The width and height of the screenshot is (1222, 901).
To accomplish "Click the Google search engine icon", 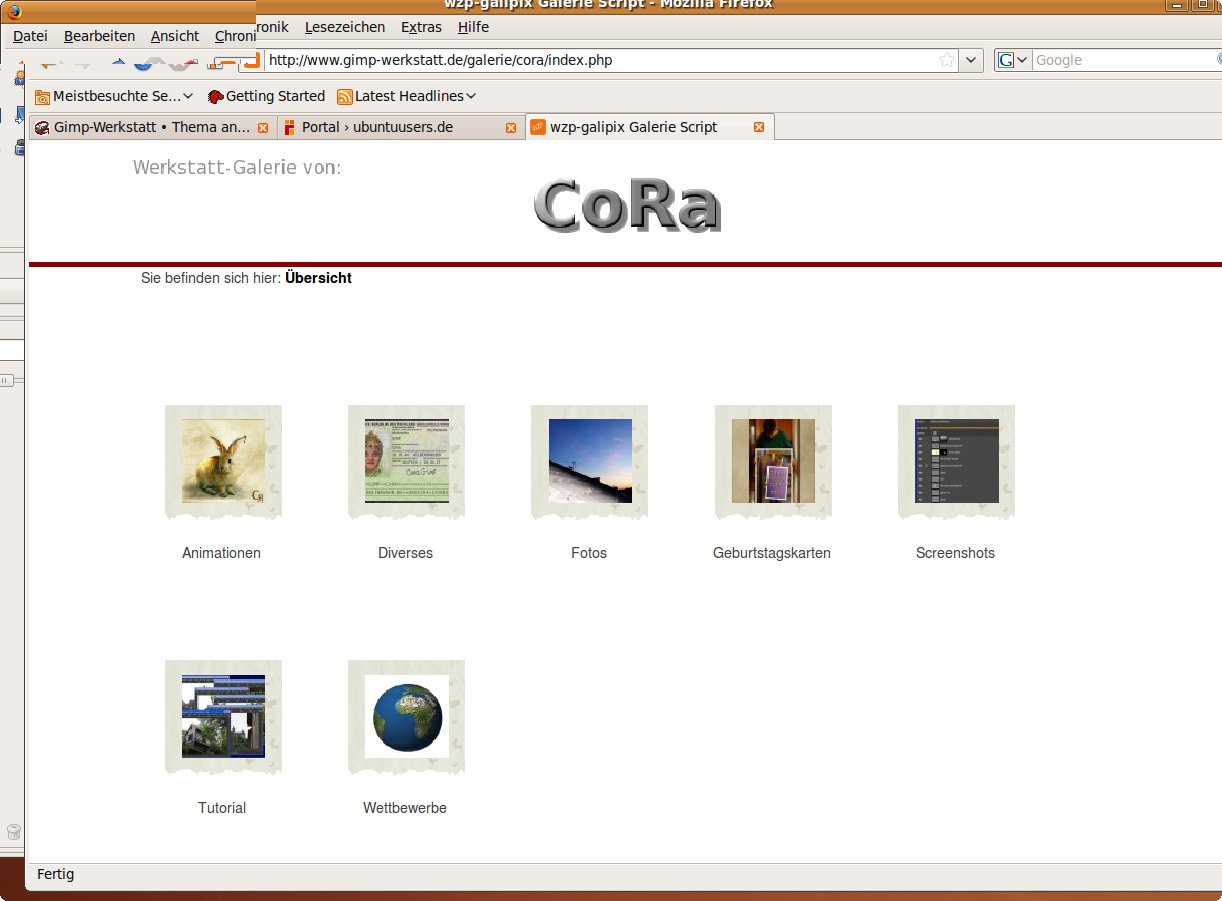I will click(1006, 60).
